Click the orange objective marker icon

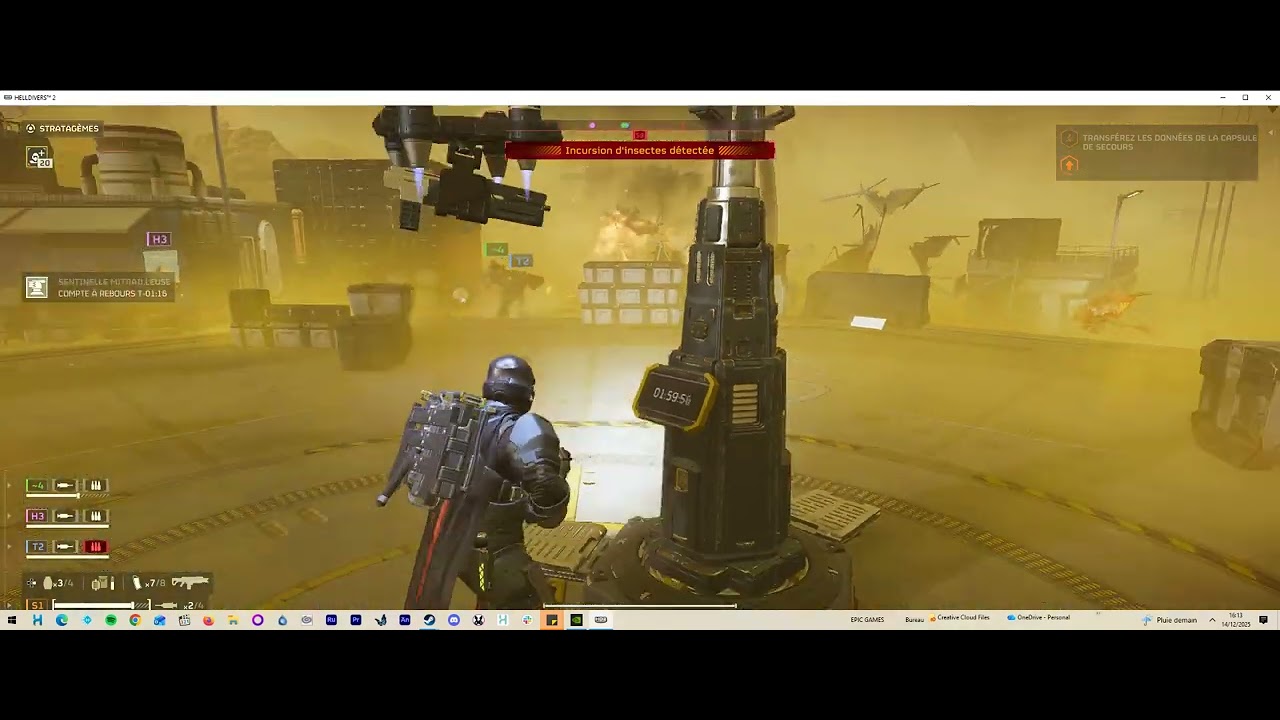pos(1069,164)
